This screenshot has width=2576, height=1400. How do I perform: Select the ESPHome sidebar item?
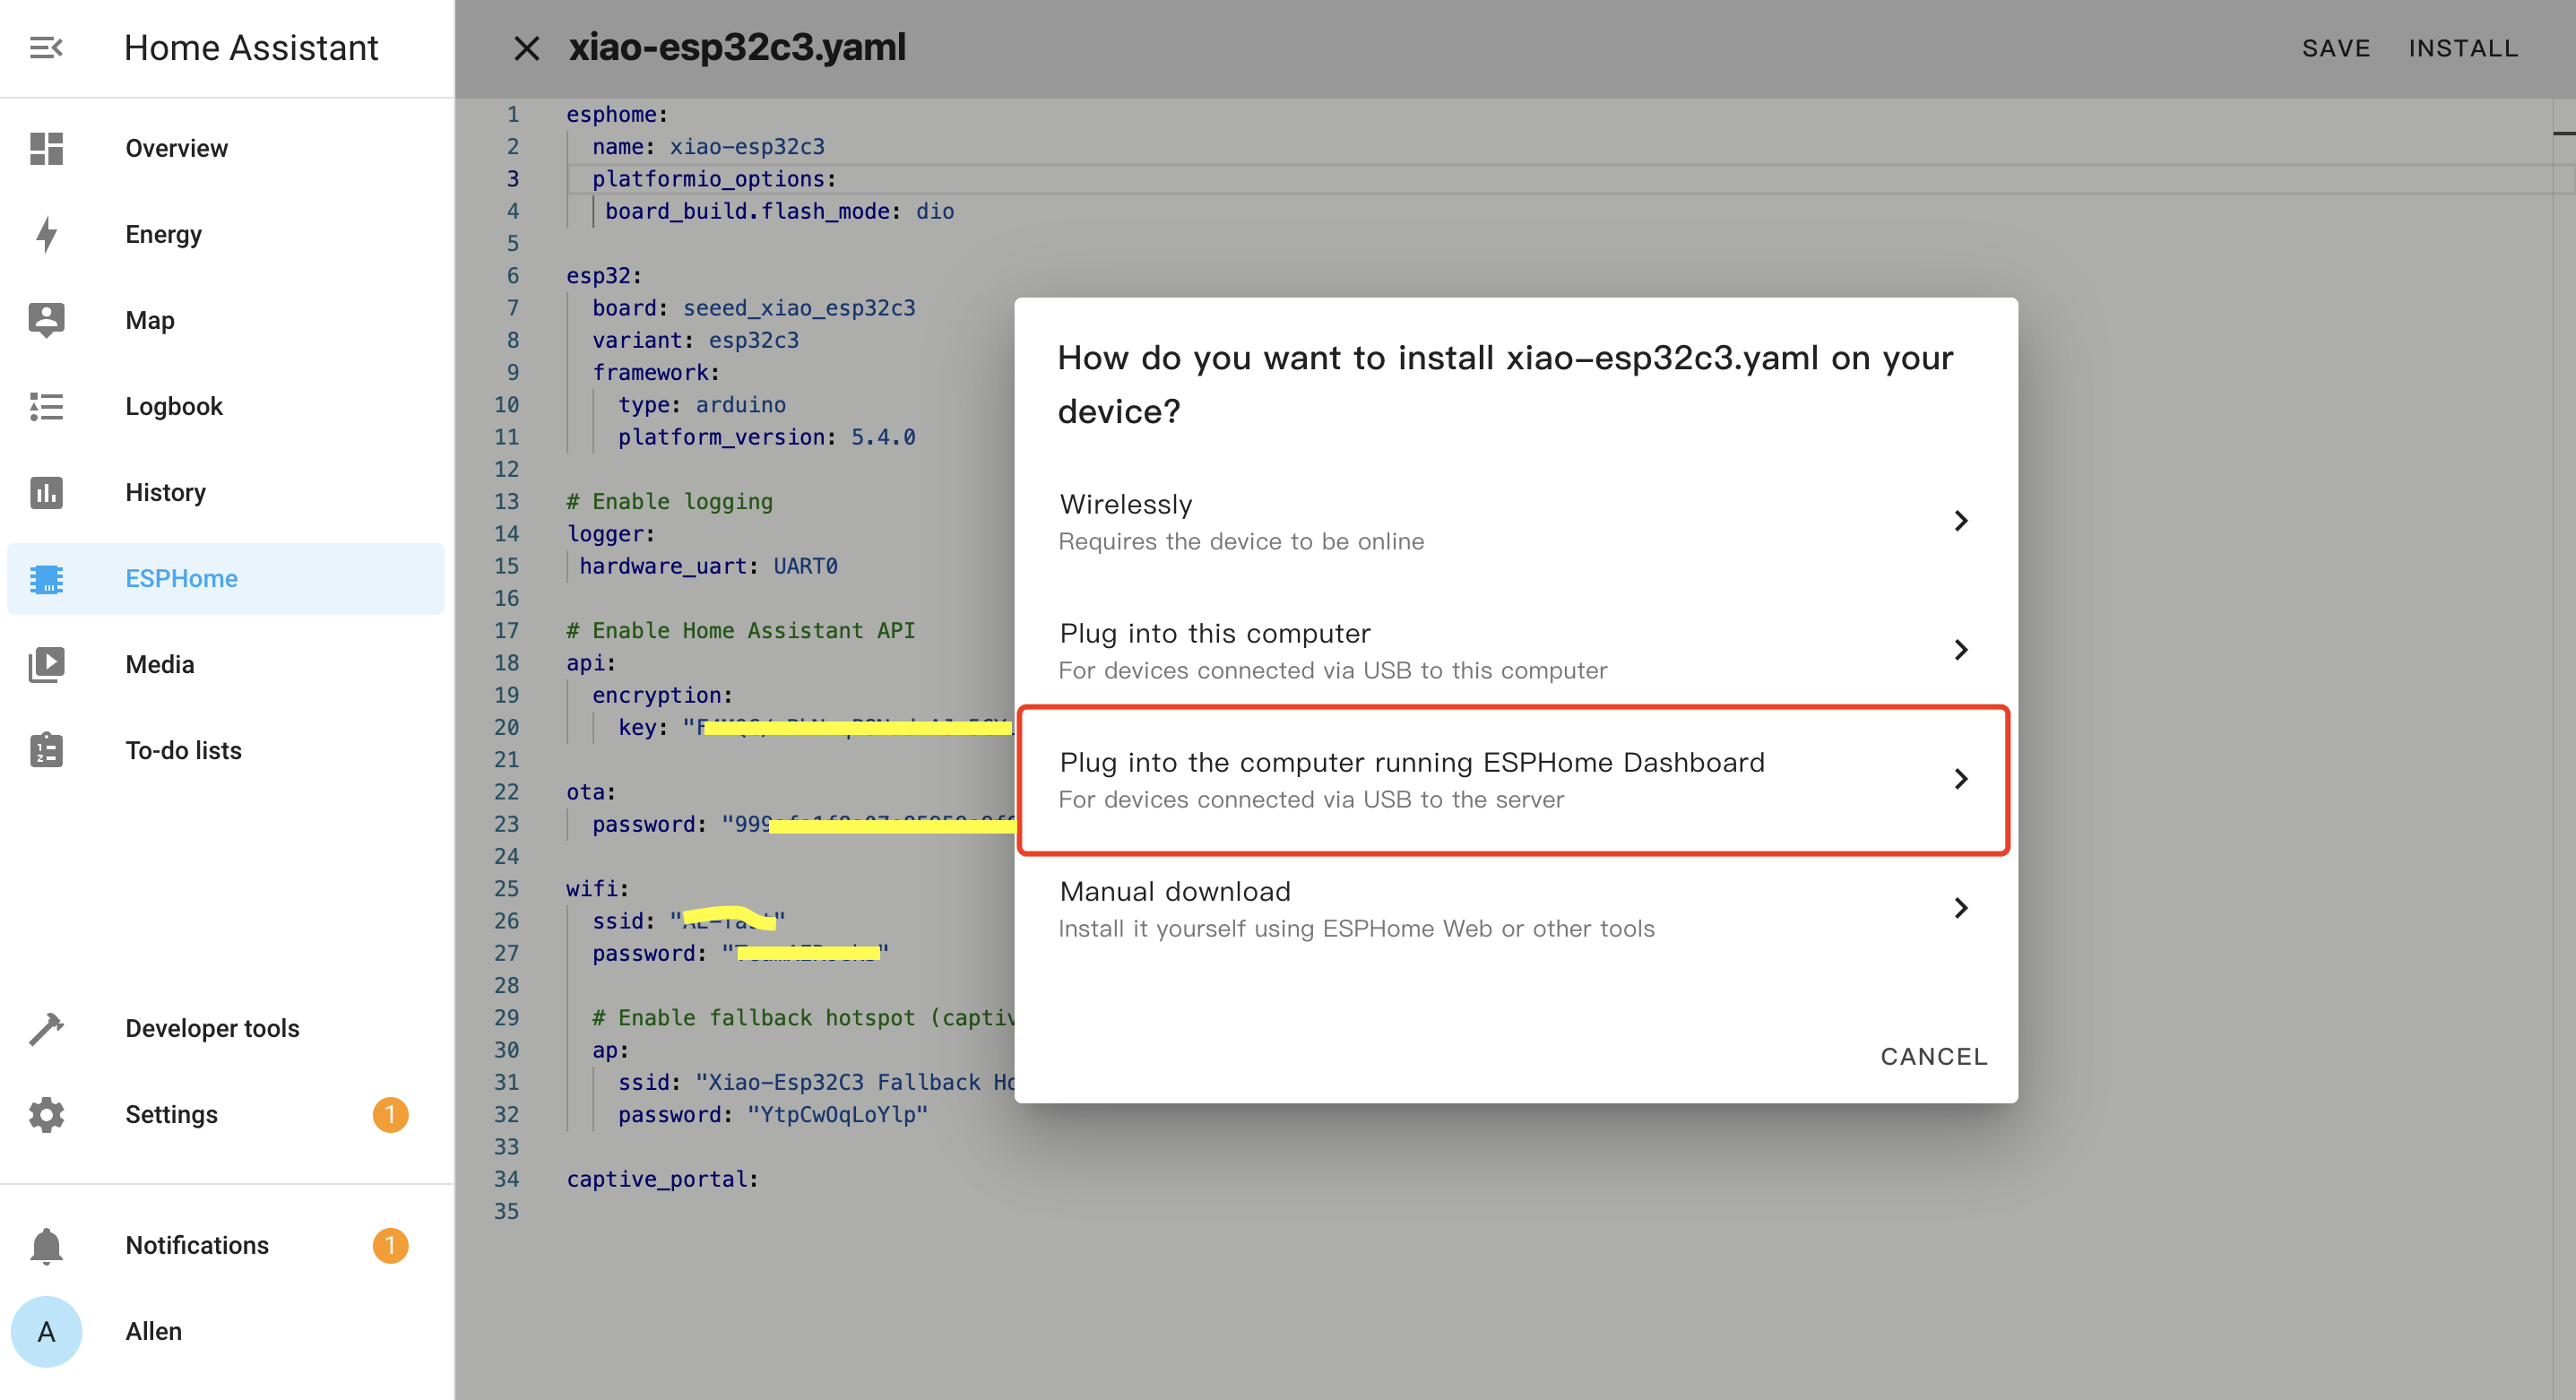pyautogui.click(x=226, y=578)
